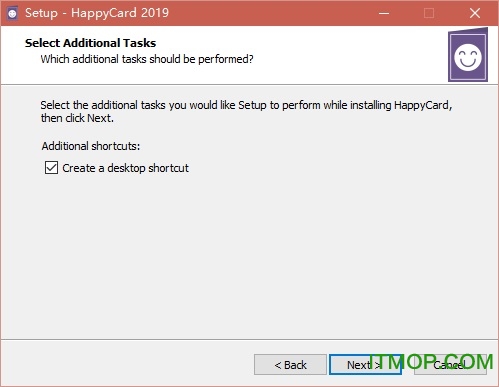Click the grayed-out maximize window button
Image resolution: width=499 pixels, height=387 pixels.
(429, 13)
